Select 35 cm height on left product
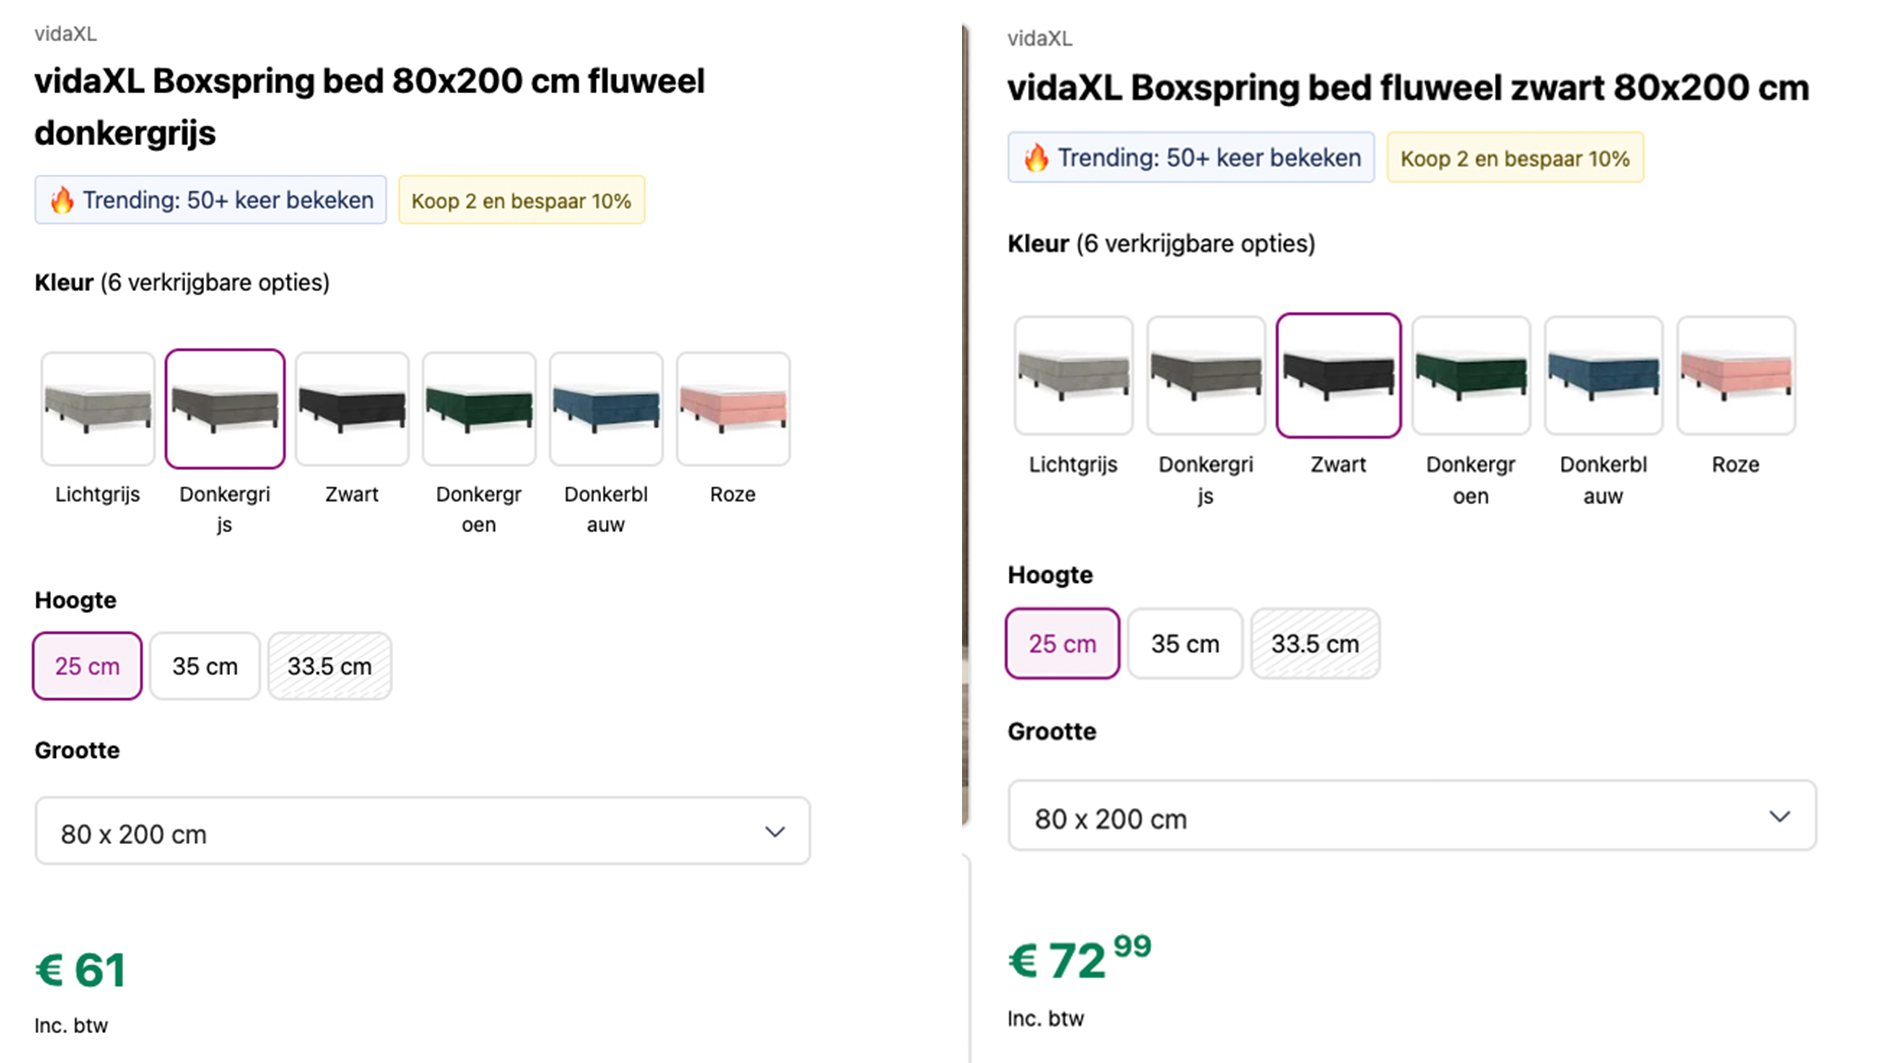1890x1063 pixels. 205,666
